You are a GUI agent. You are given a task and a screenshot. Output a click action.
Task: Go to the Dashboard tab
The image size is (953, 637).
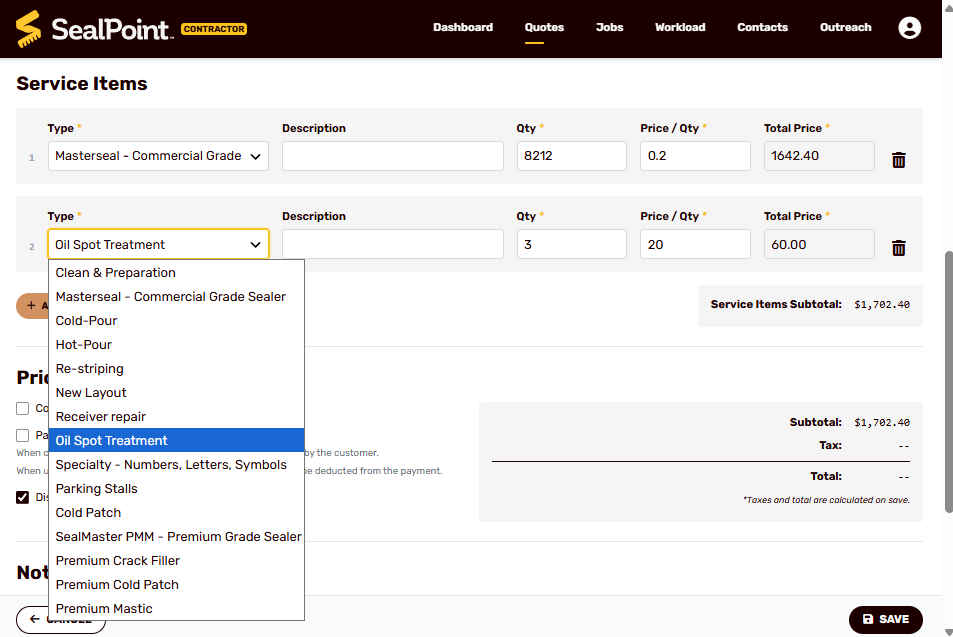[x=463, y=27]
